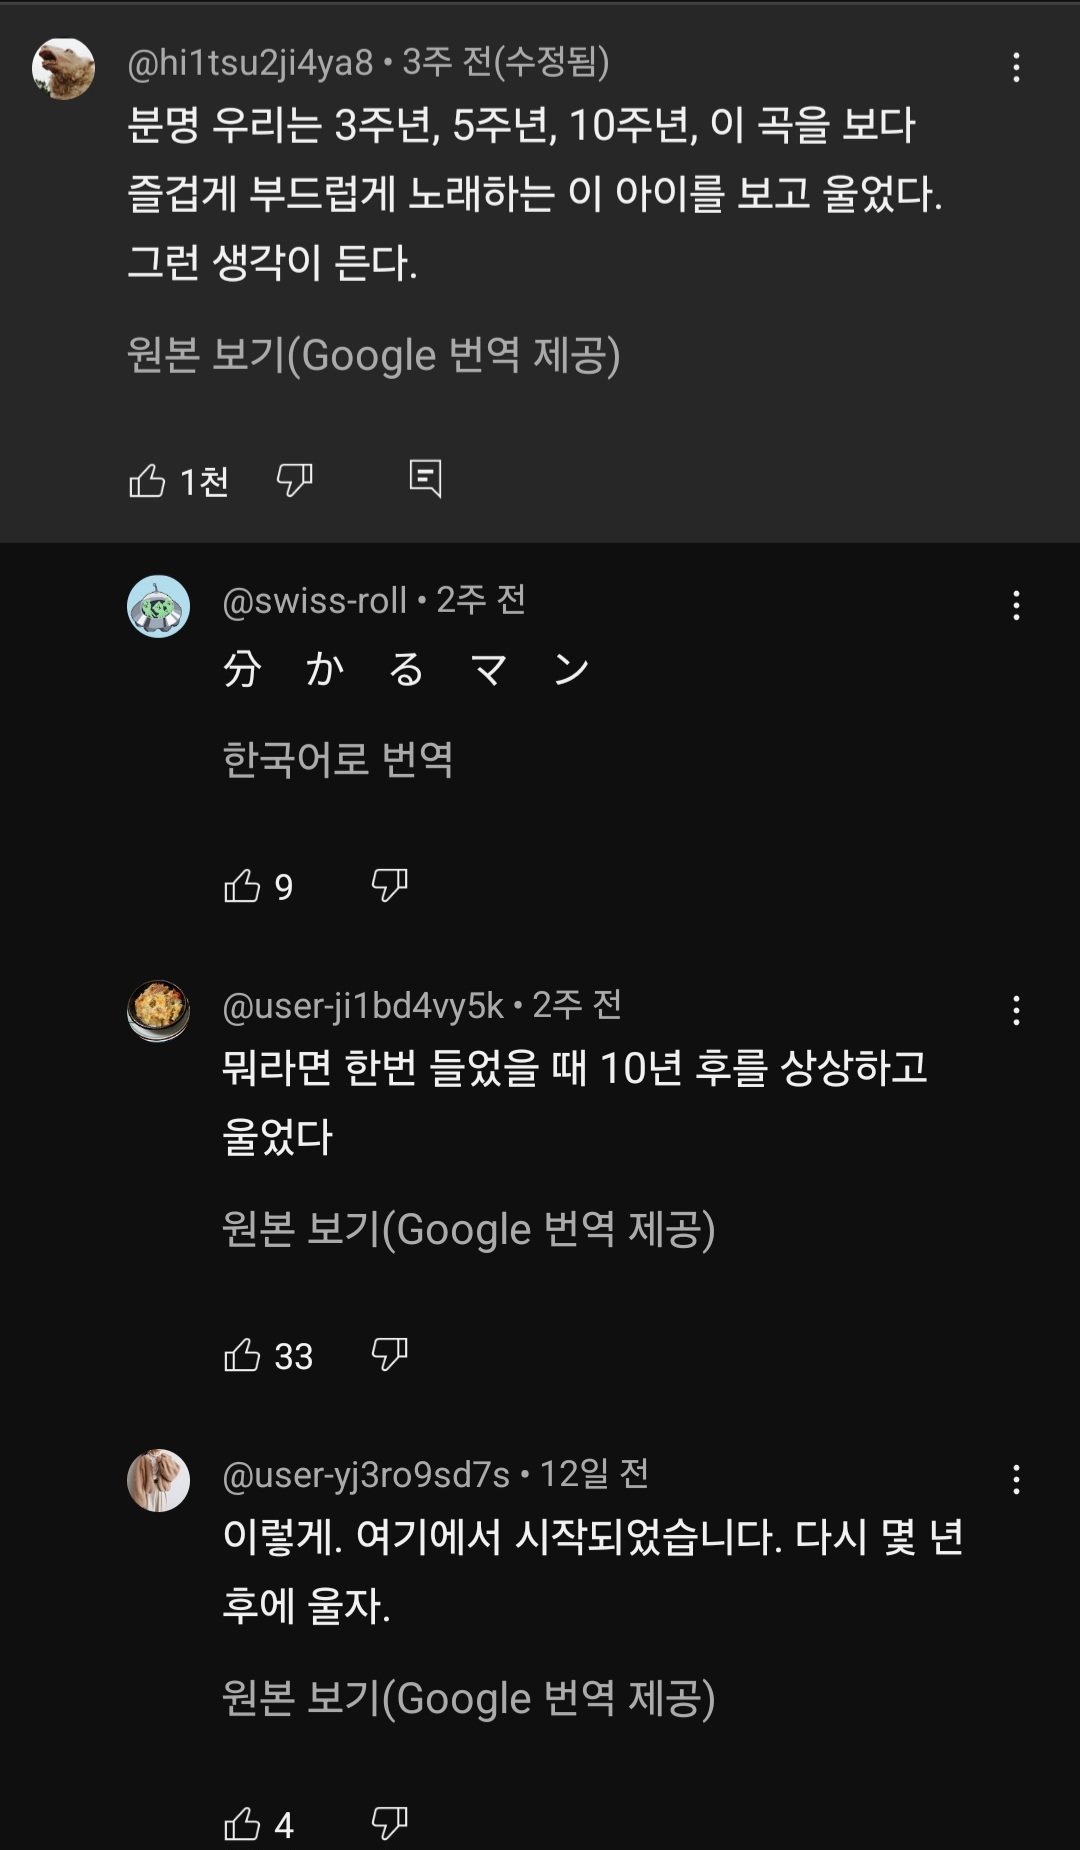Open @user-ji1bd4vy5k profile avatar

[158, 1011]
